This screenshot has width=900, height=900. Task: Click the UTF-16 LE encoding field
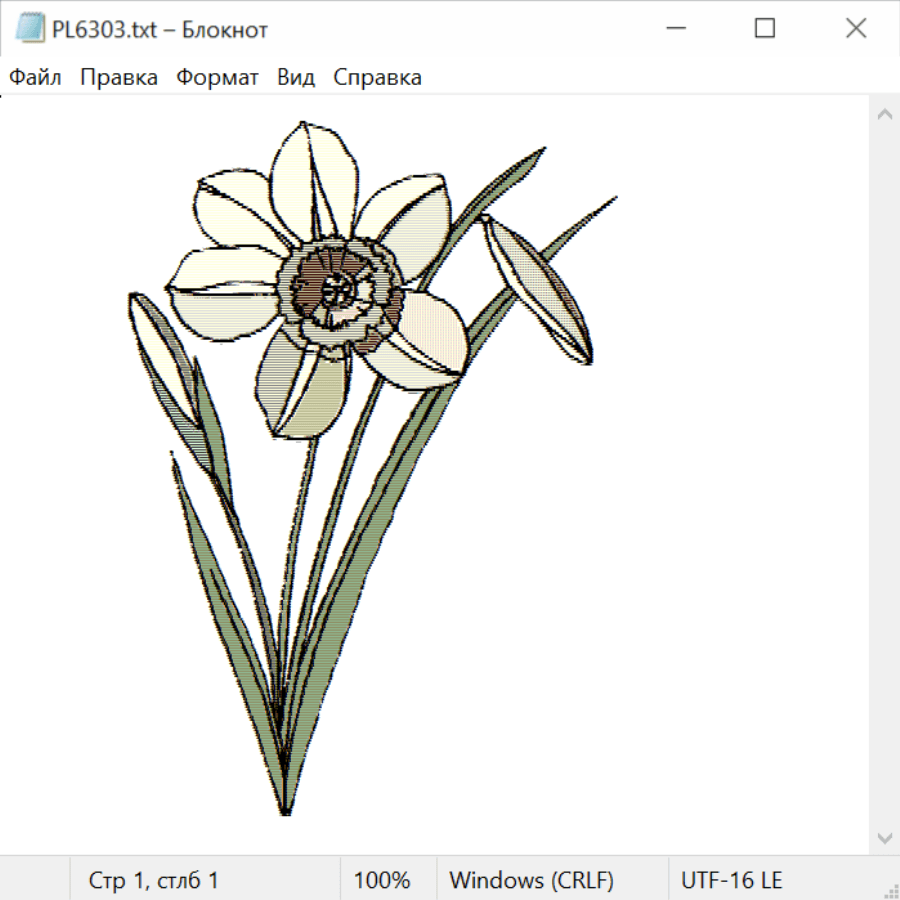(x=731, y=880)
